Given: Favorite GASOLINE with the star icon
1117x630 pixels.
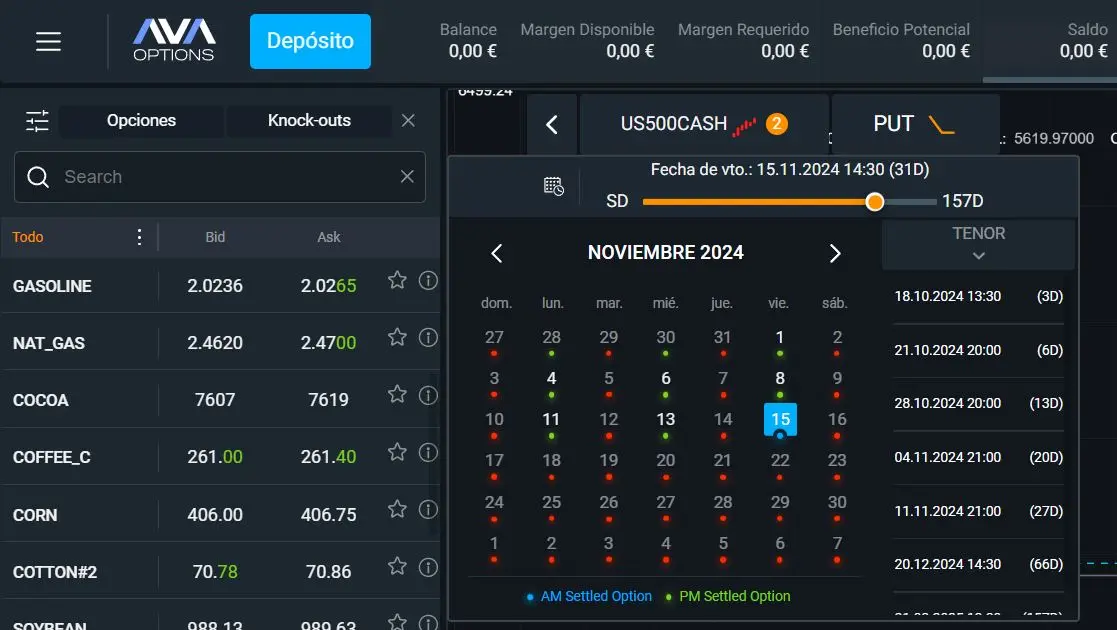Looking at the screenshot, I should click(x=397, y=280).
